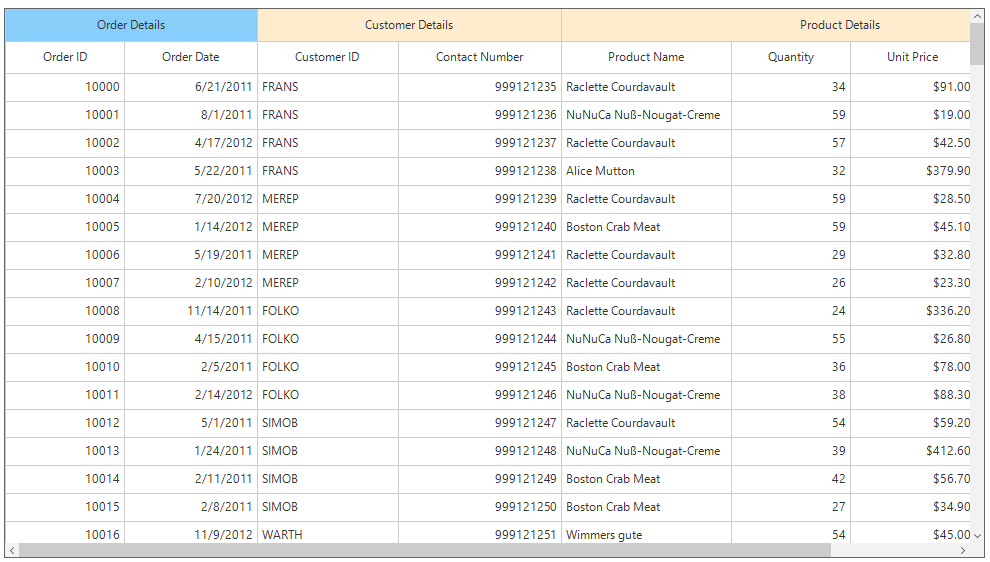Screen dimensions: 990x562
Task: Click the vertical scrollbar down arrow
Action: click(x=977, y=535)
